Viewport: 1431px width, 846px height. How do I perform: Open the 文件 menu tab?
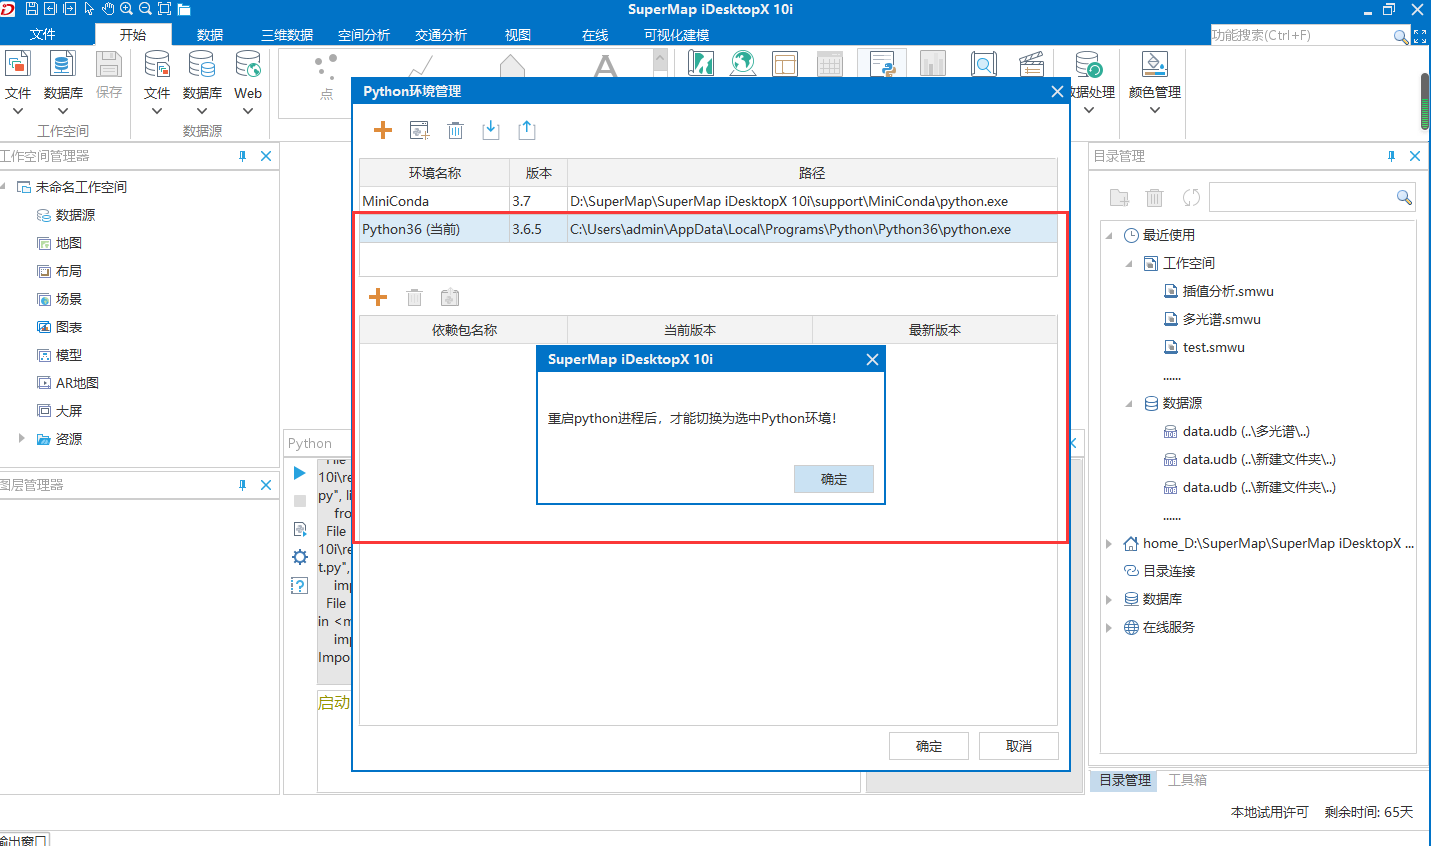click(x=43, y=34)
